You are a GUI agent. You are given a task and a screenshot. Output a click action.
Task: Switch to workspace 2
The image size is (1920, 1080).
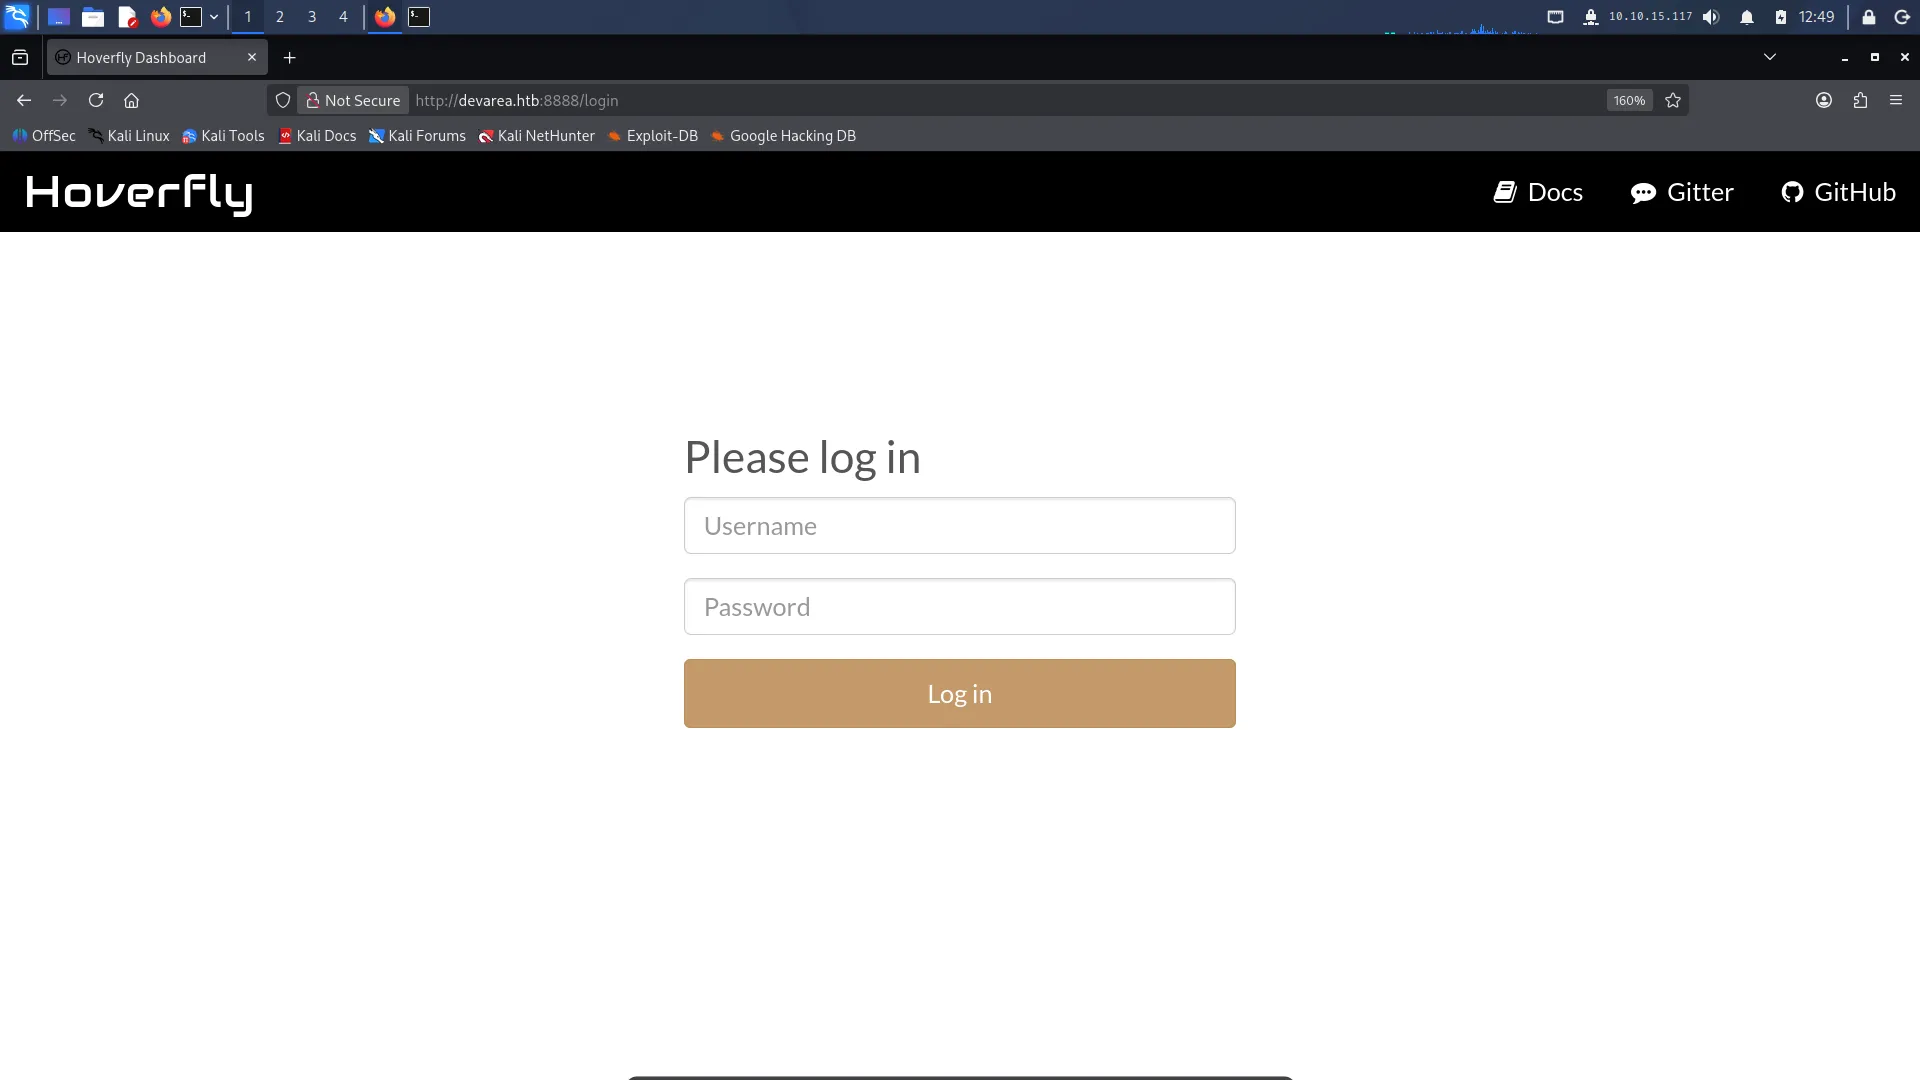pos(280,17)
